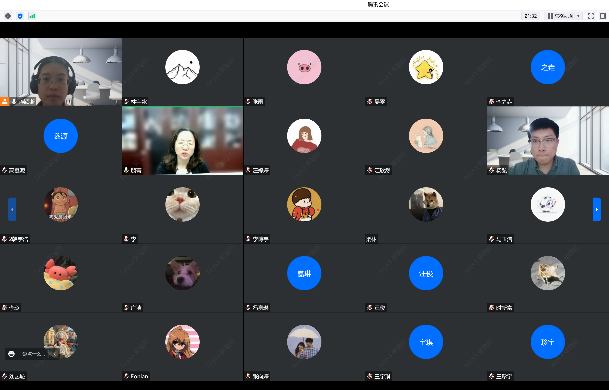Expand the arrow in the chat input bar
The image size is (609, 390).
(54, 354)
